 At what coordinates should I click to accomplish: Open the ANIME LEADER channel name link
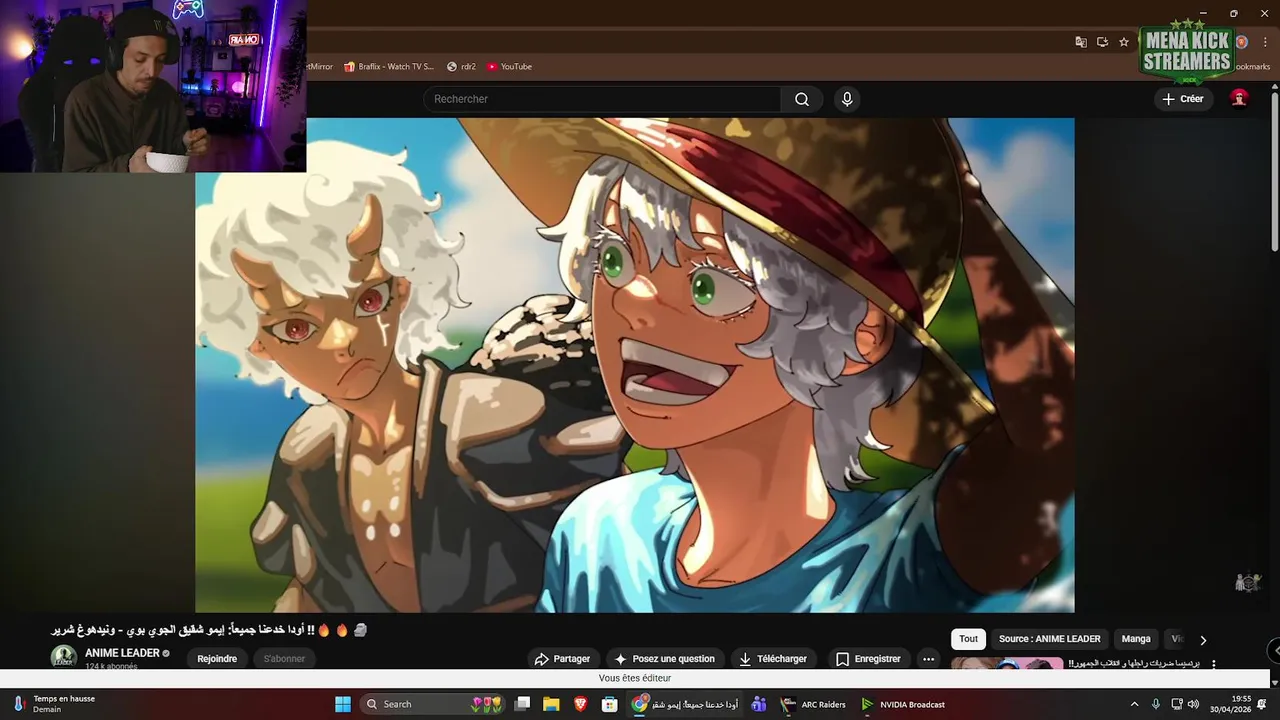click(122, 653)
